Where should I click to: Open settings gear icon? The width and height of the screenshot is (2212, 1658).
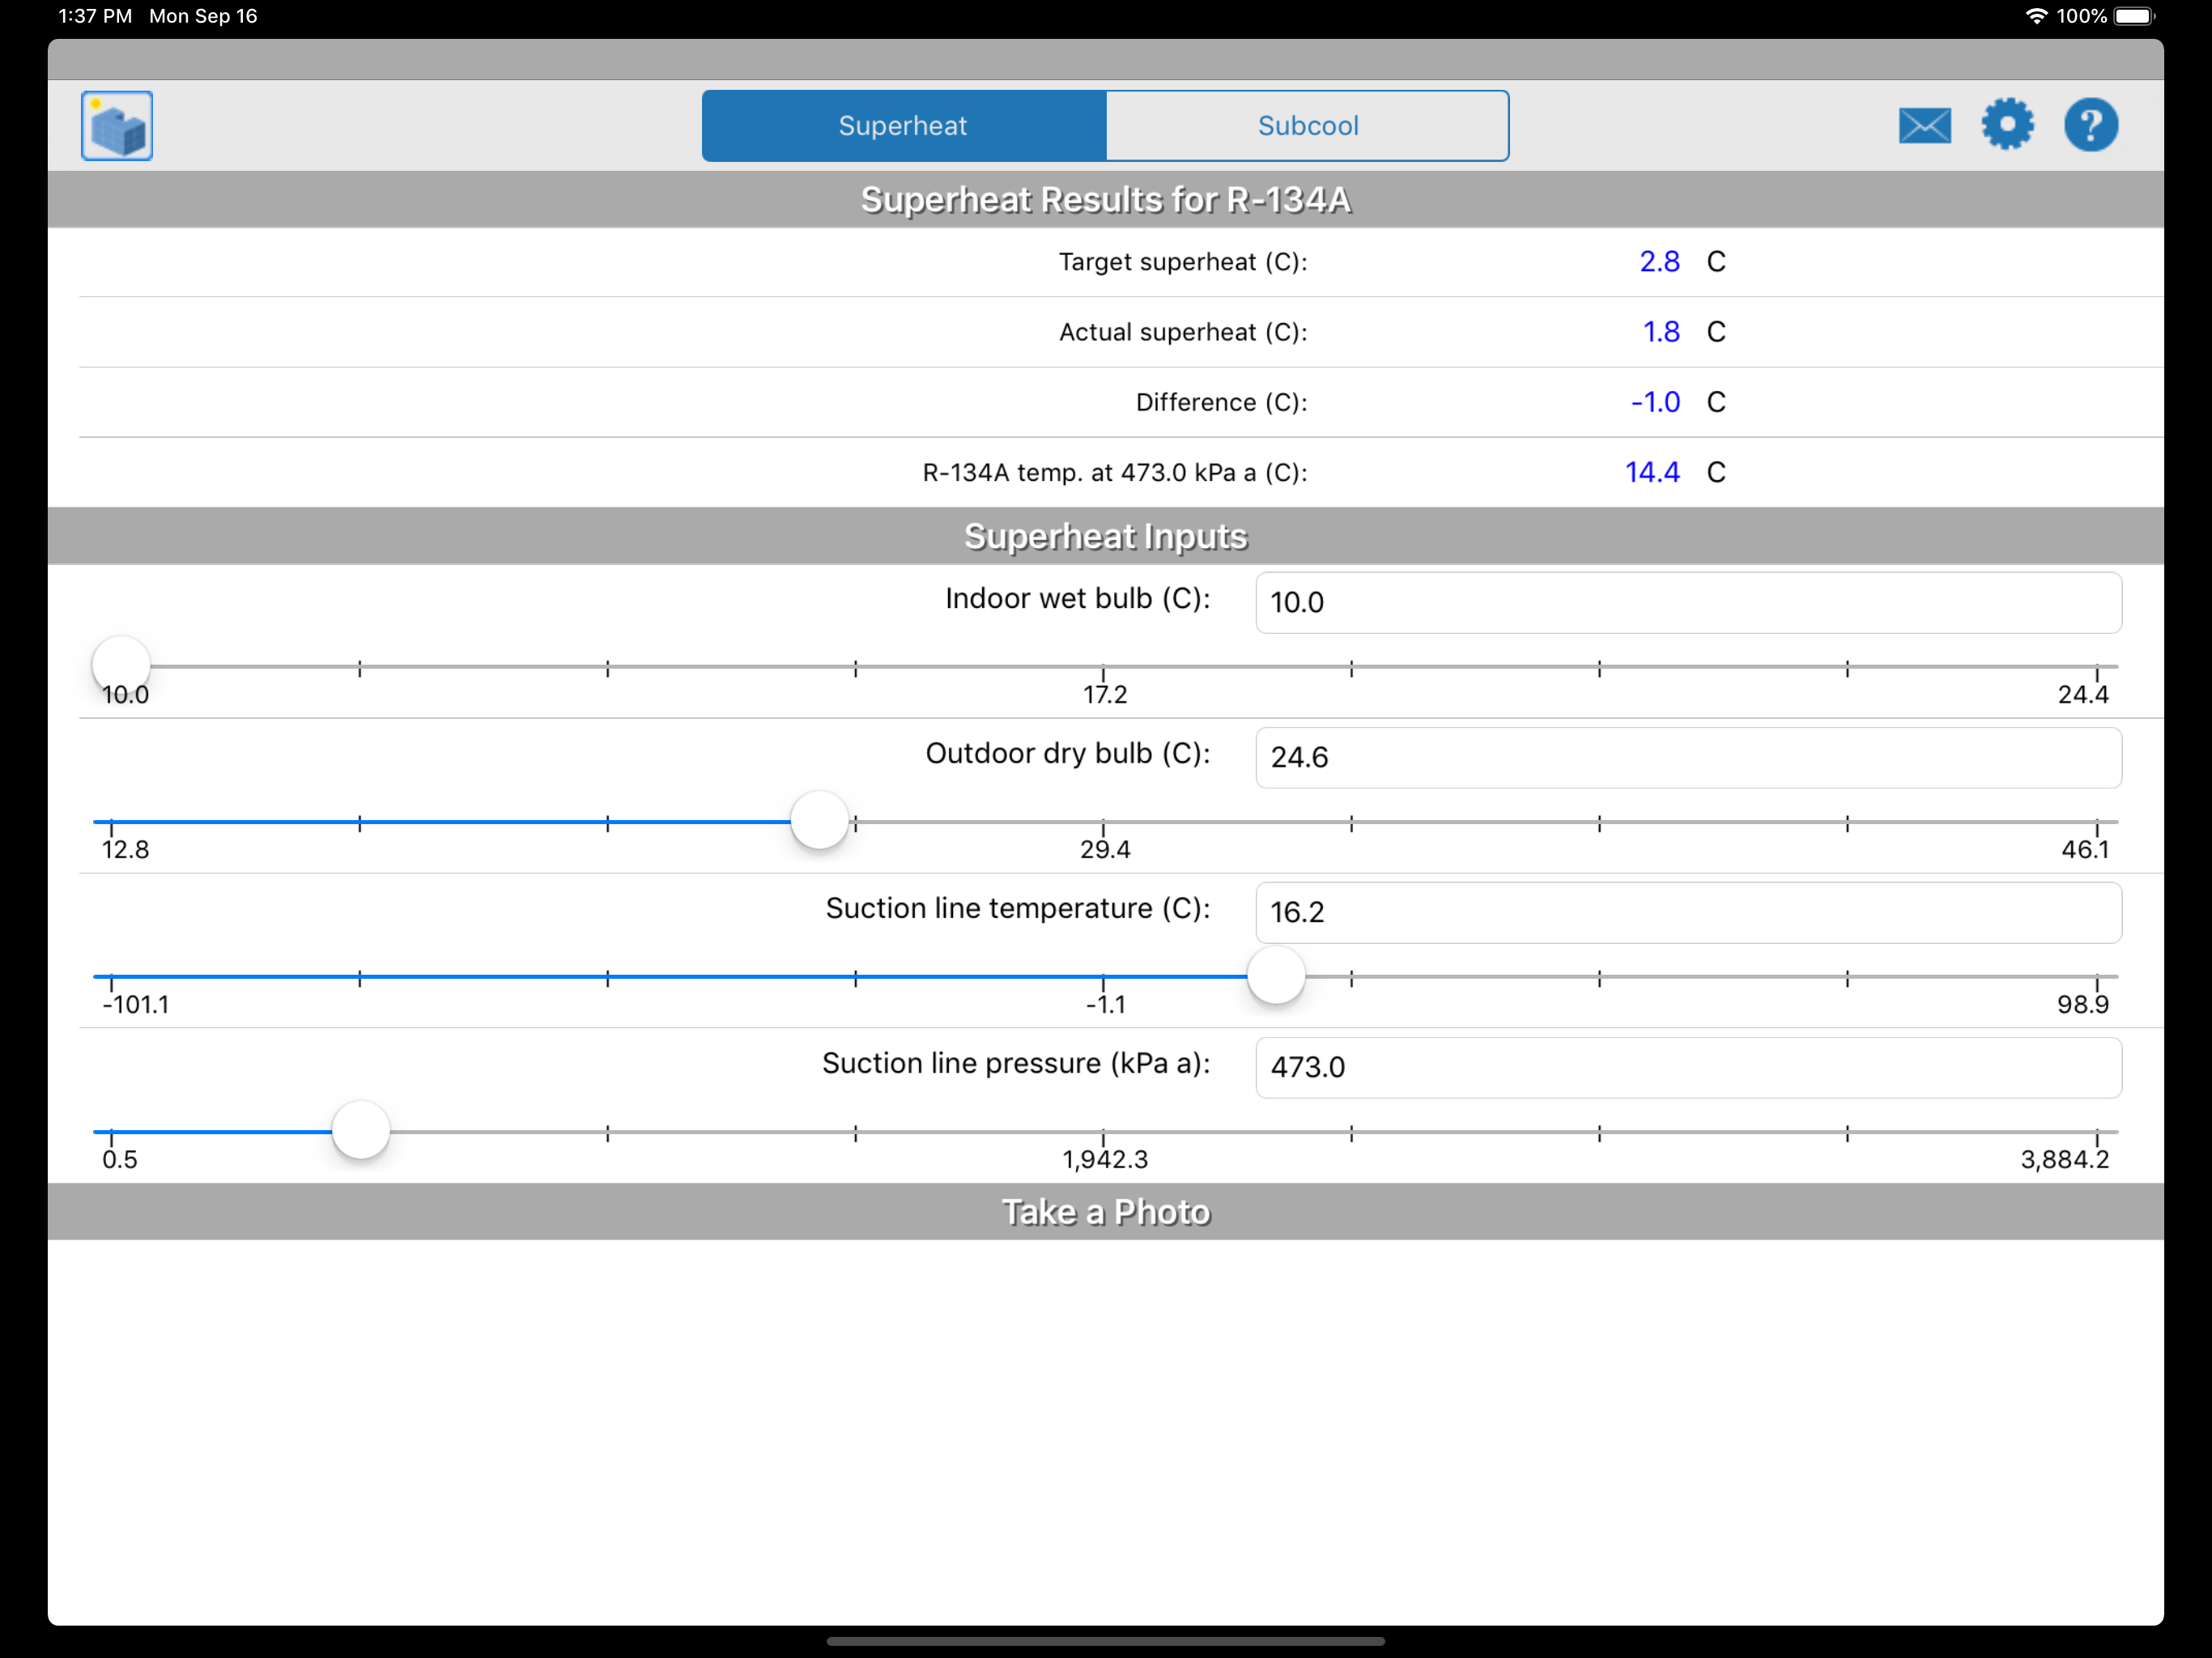(2007, 125)
